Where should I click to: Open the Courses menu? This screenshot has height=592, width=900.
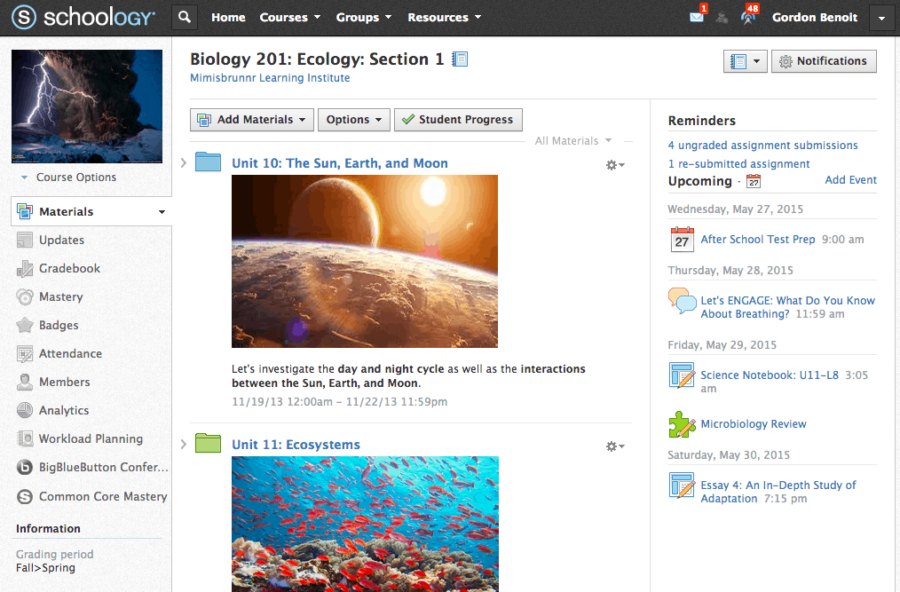[289, 17]
